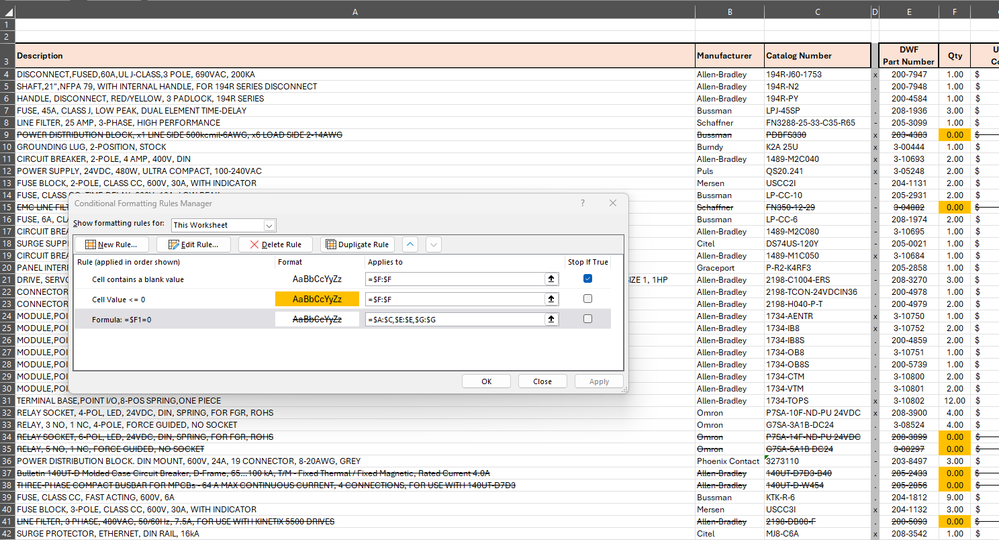Select the strikethrough format preview of formula rule
Screen dimensions: 999x540
point(317,320)
